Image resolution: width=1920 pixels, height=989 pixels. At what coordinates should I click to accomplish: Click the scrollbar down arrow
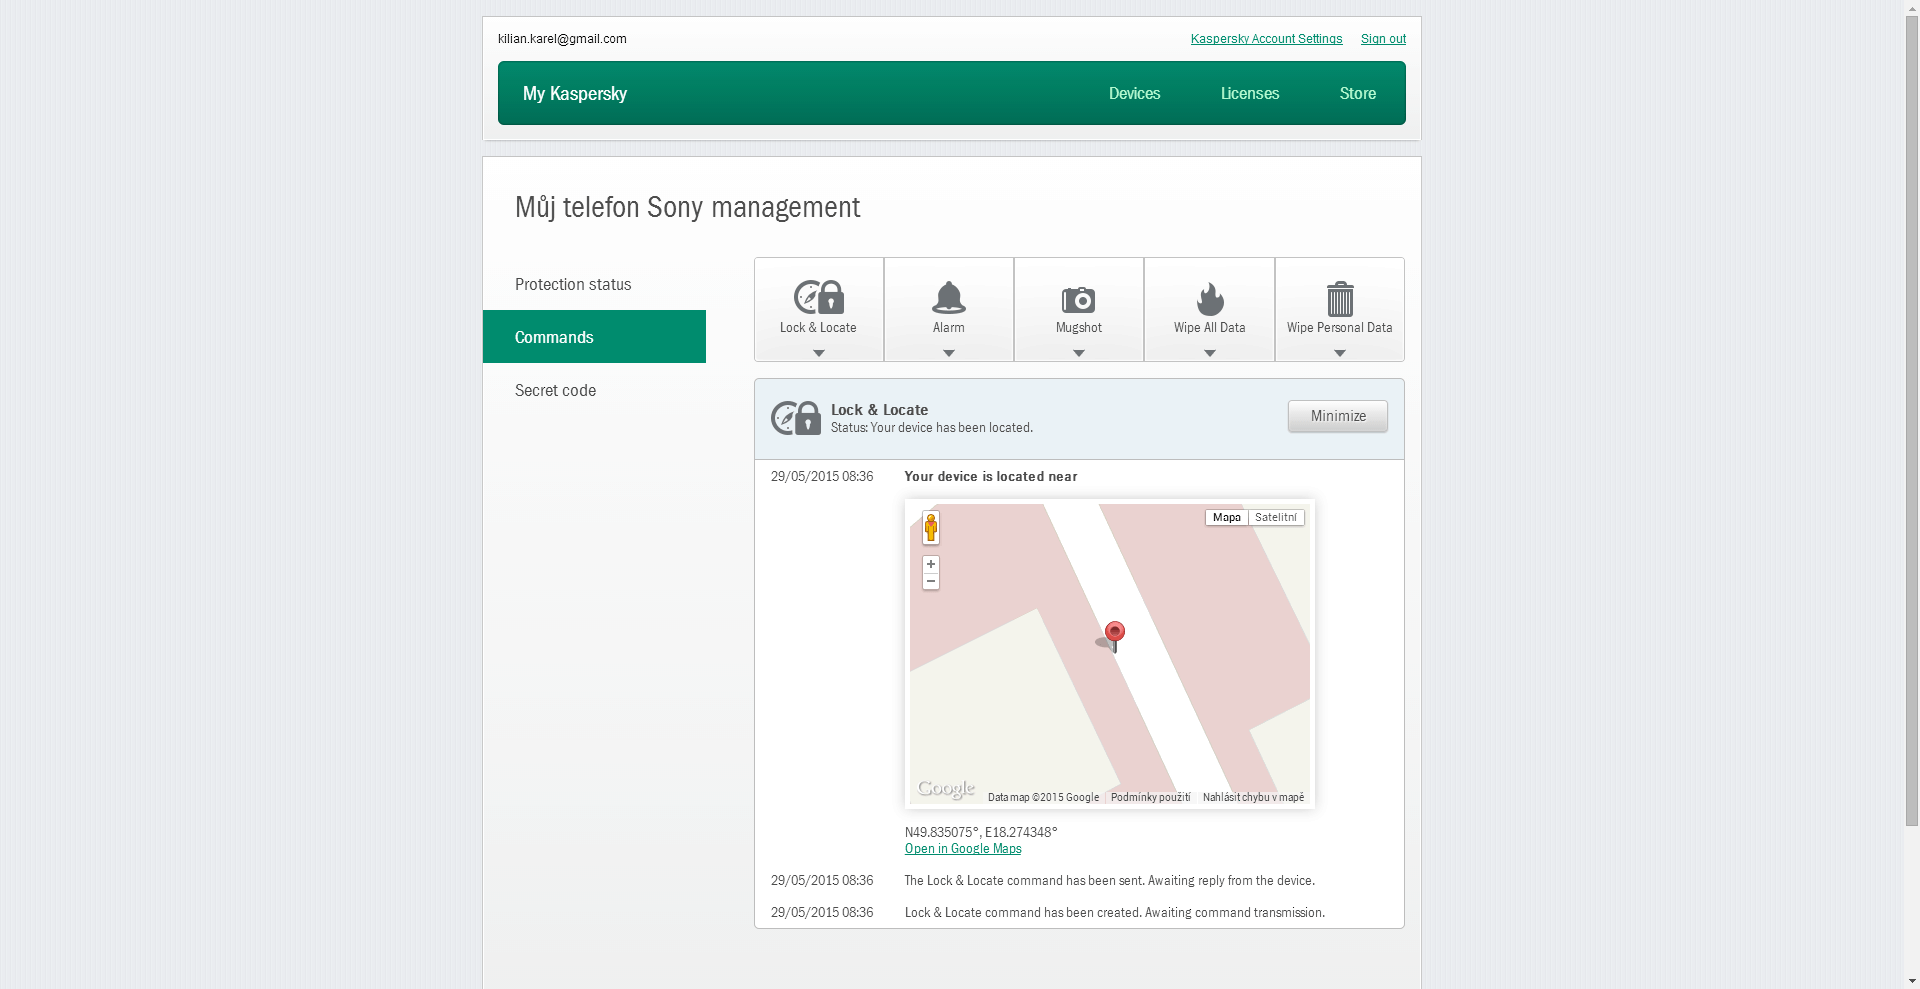click(x=1912, y=981)
